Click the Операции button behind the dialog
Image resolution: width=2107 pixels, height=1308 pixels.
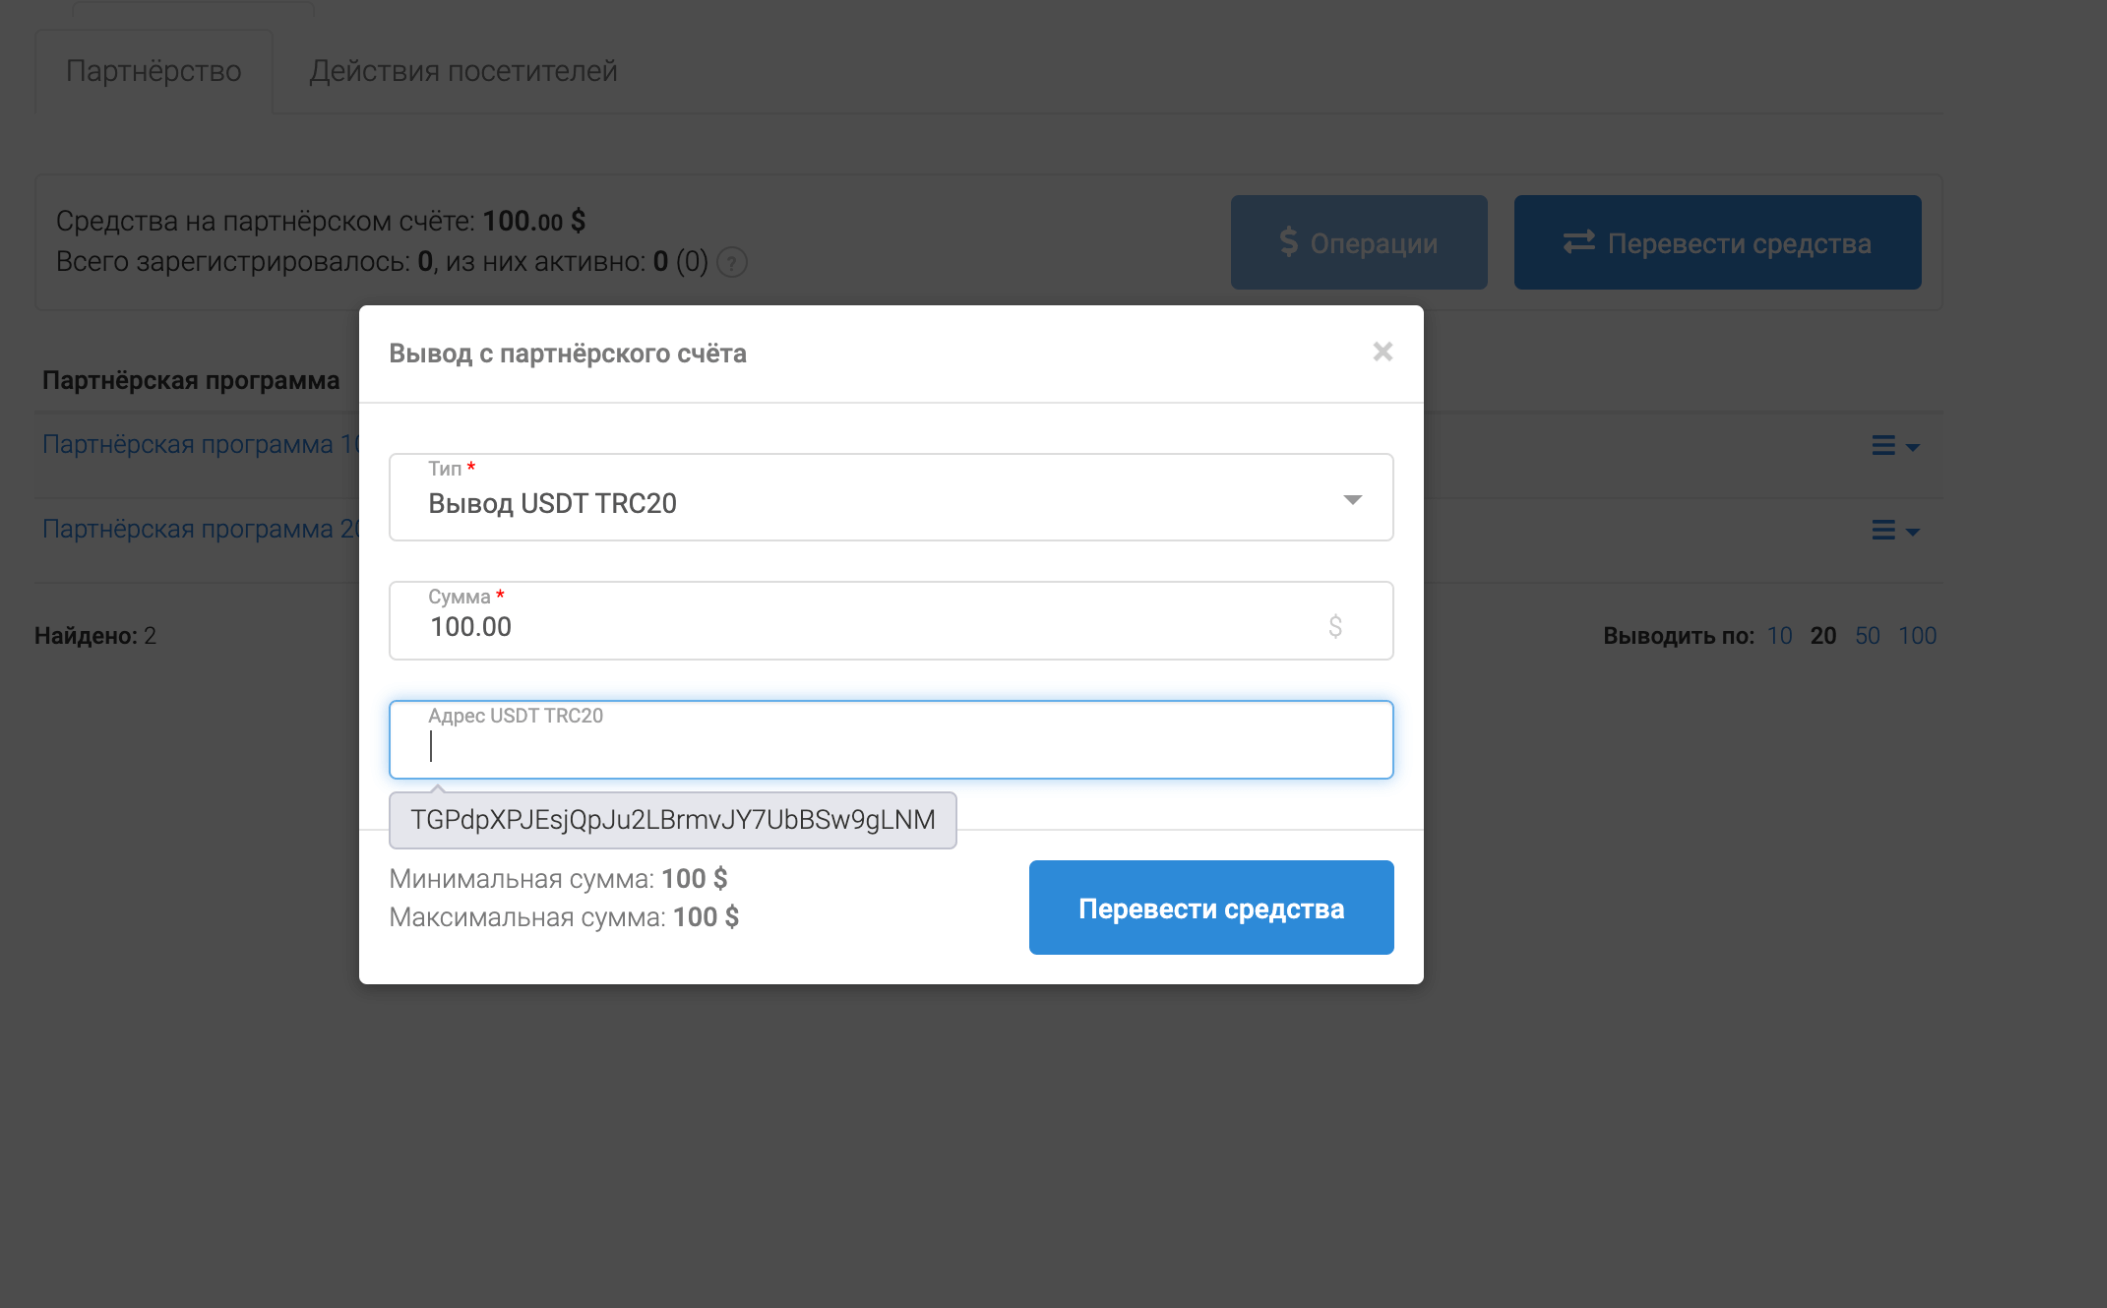(1359, 243)
